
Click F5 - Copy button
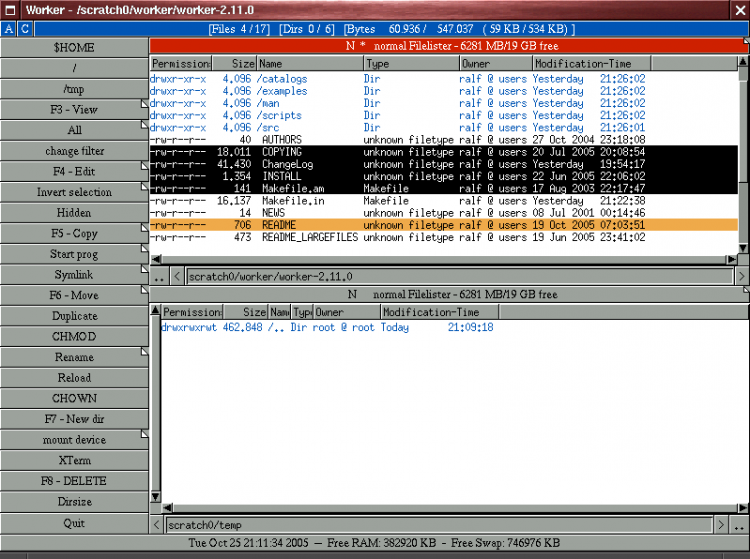coord(74,233)
